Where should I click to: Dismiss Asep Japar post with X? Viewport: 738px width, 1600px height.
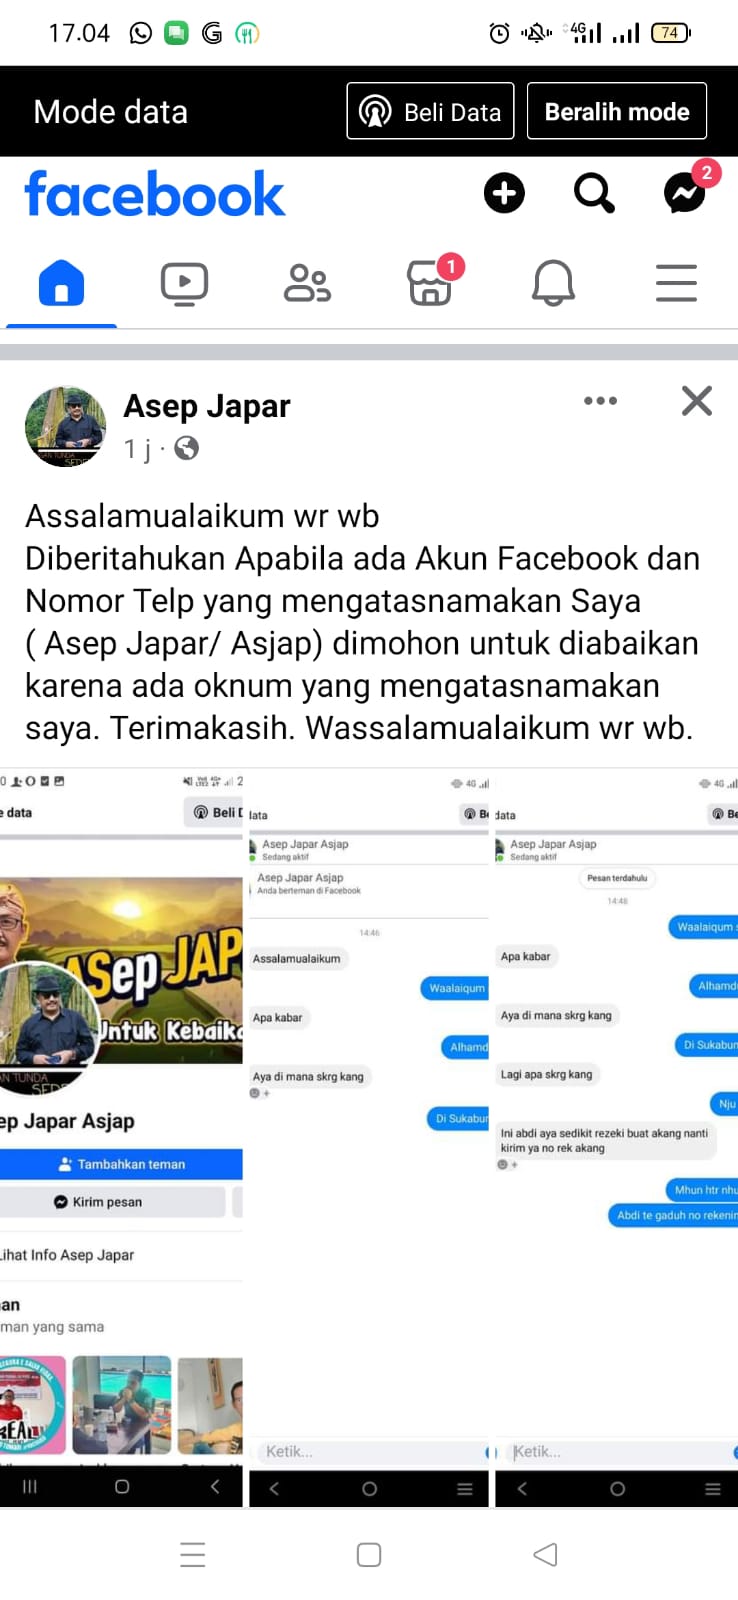point(697,401)
